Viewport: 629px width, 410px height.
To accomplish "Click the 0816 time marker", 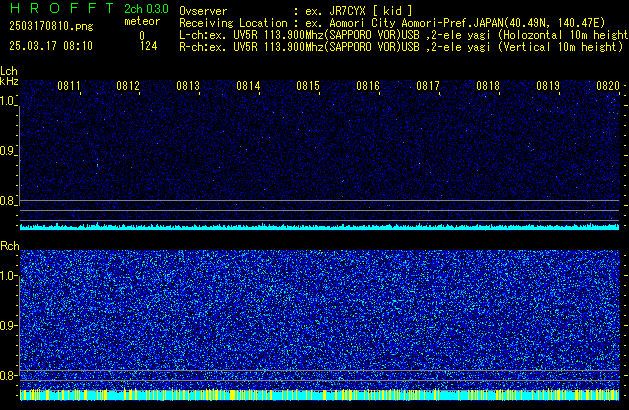I will pyautogui.click(x=368, y=86).
